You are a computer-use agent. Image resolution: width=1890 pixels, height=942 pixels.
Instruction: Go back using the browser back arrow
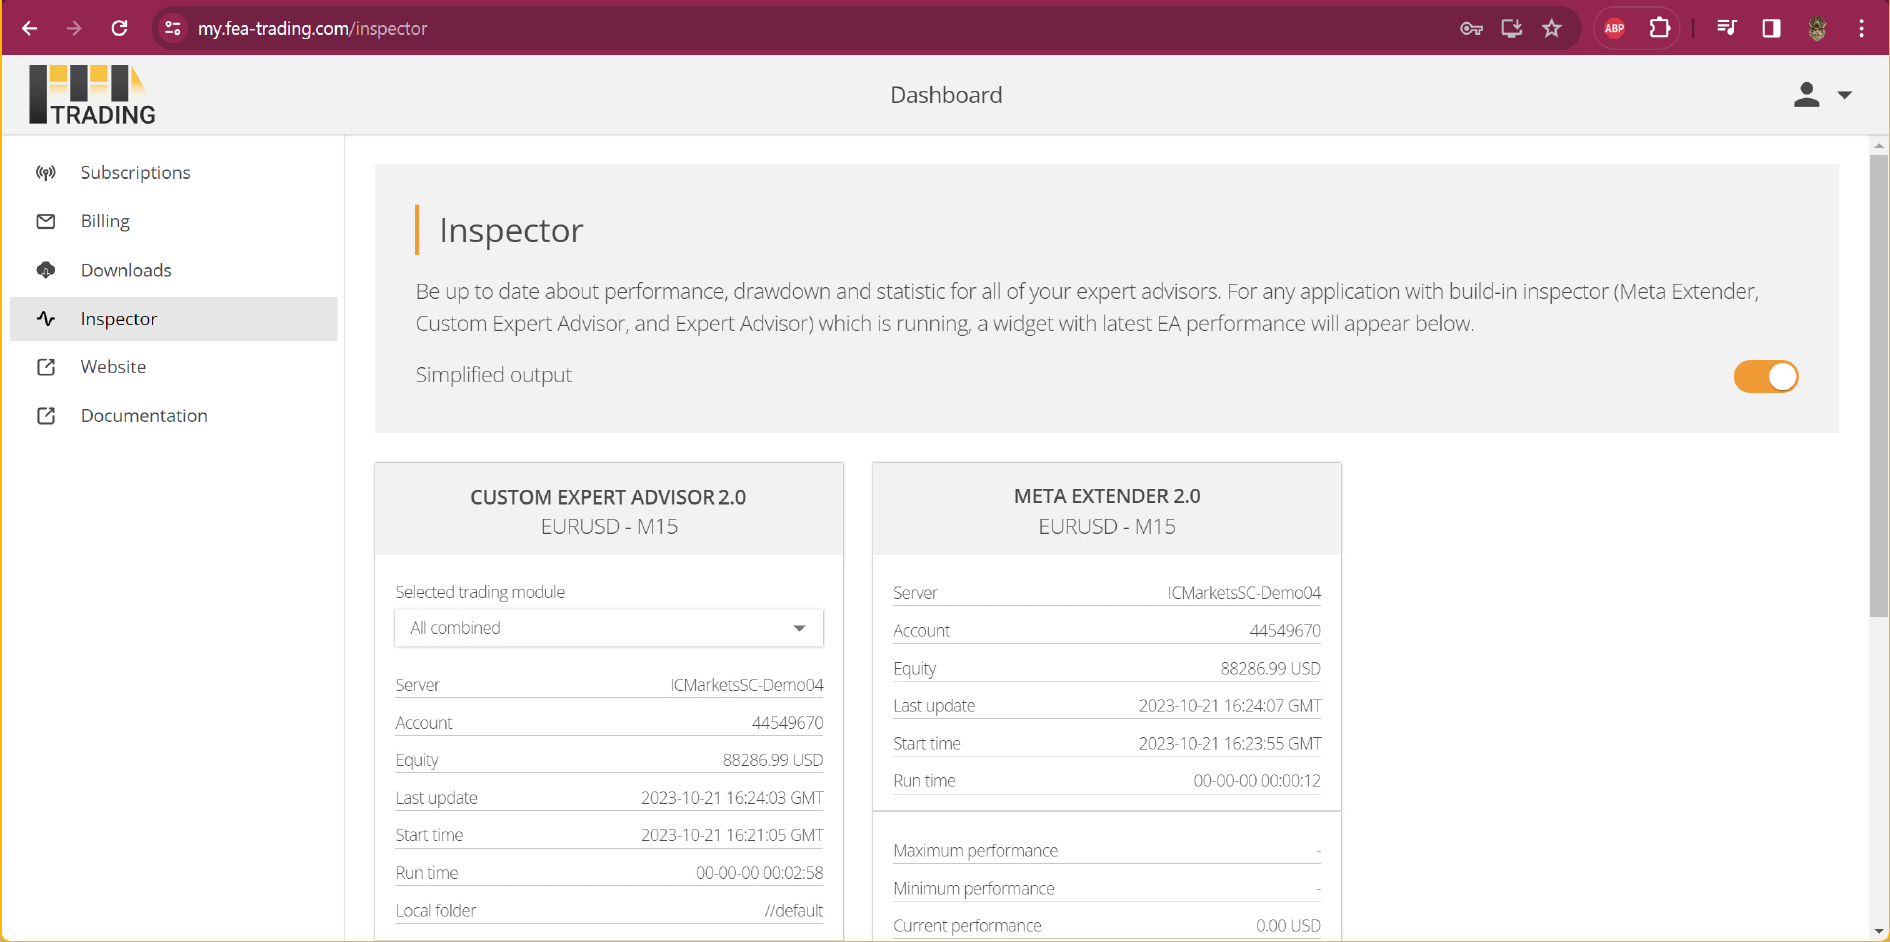pos(30,28)
